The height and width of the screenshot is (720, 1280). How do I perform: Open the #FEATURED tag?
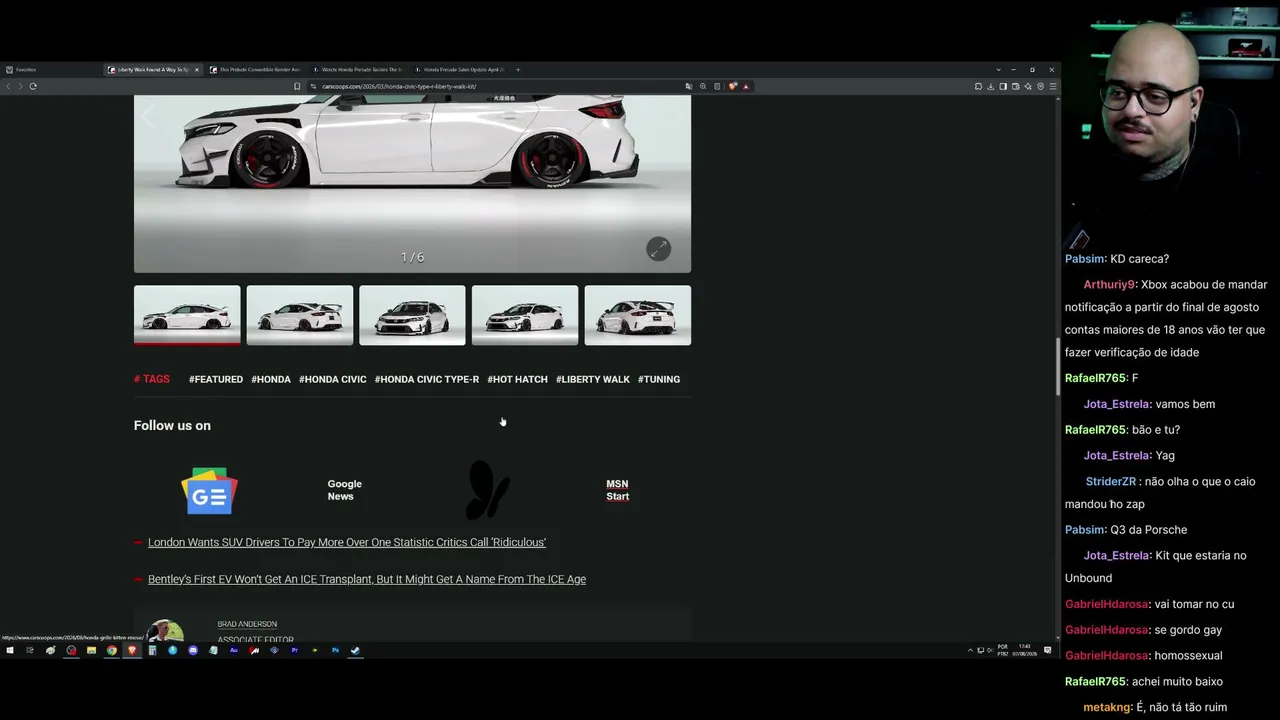point(216,379)
